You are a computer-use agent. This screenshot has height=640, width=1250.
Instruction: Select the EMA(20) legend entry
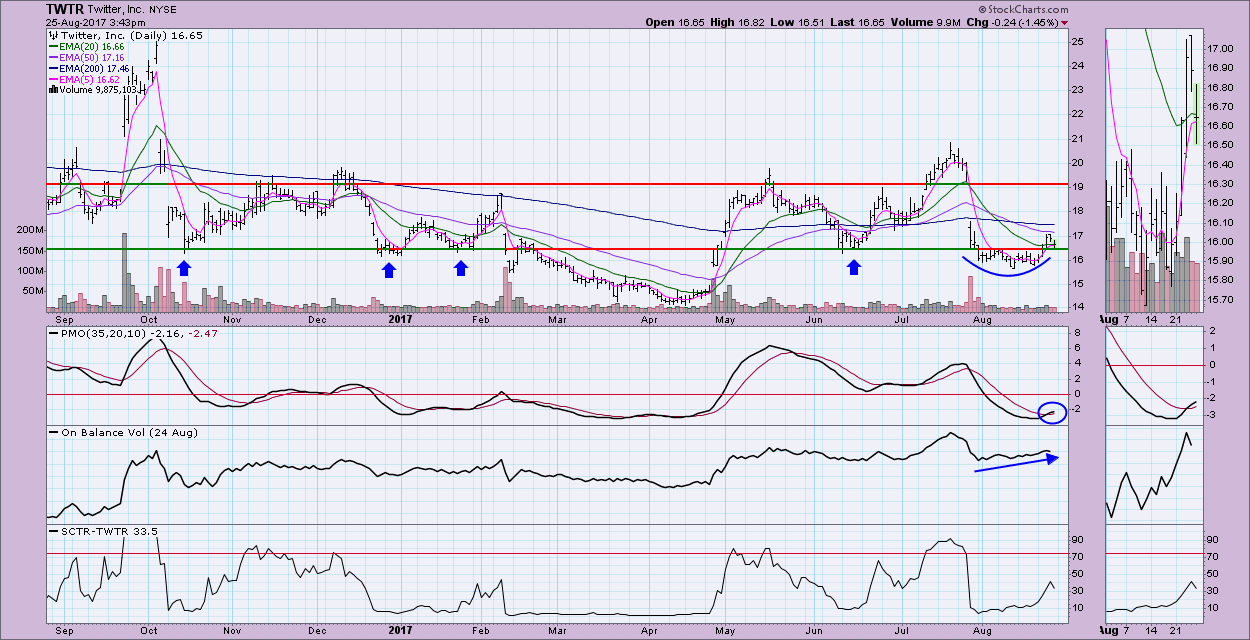point(85,46)
